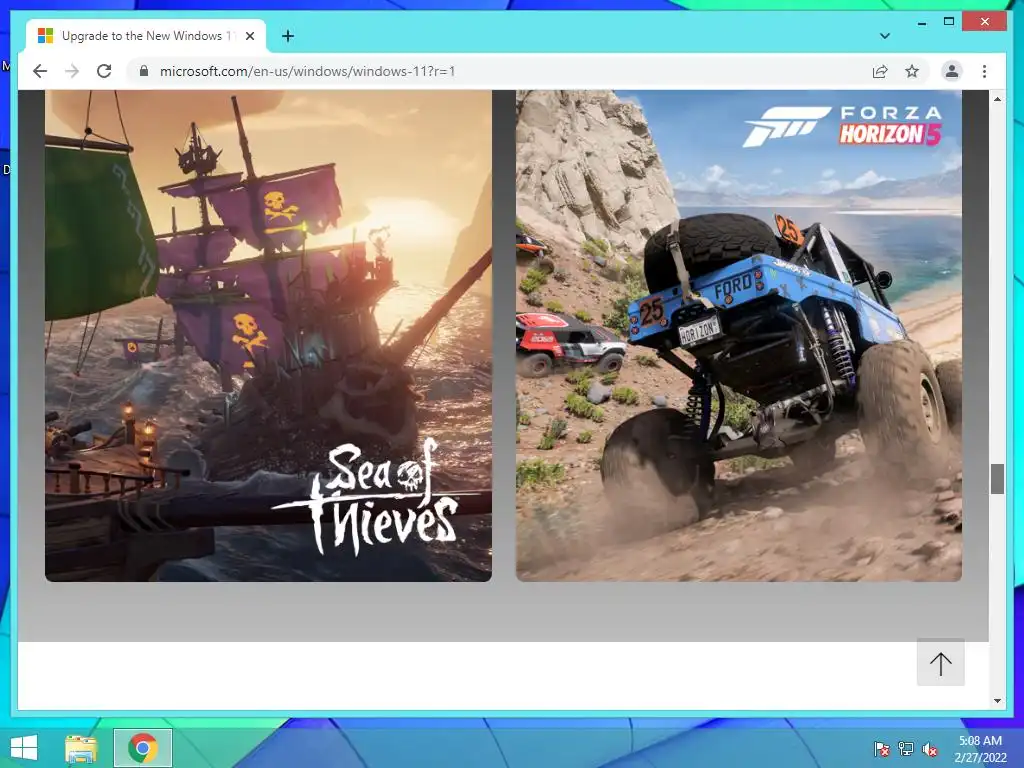Screen dimensions: 1024x768
Task: Maximize the Chrome window
Action: pos(949,22)
